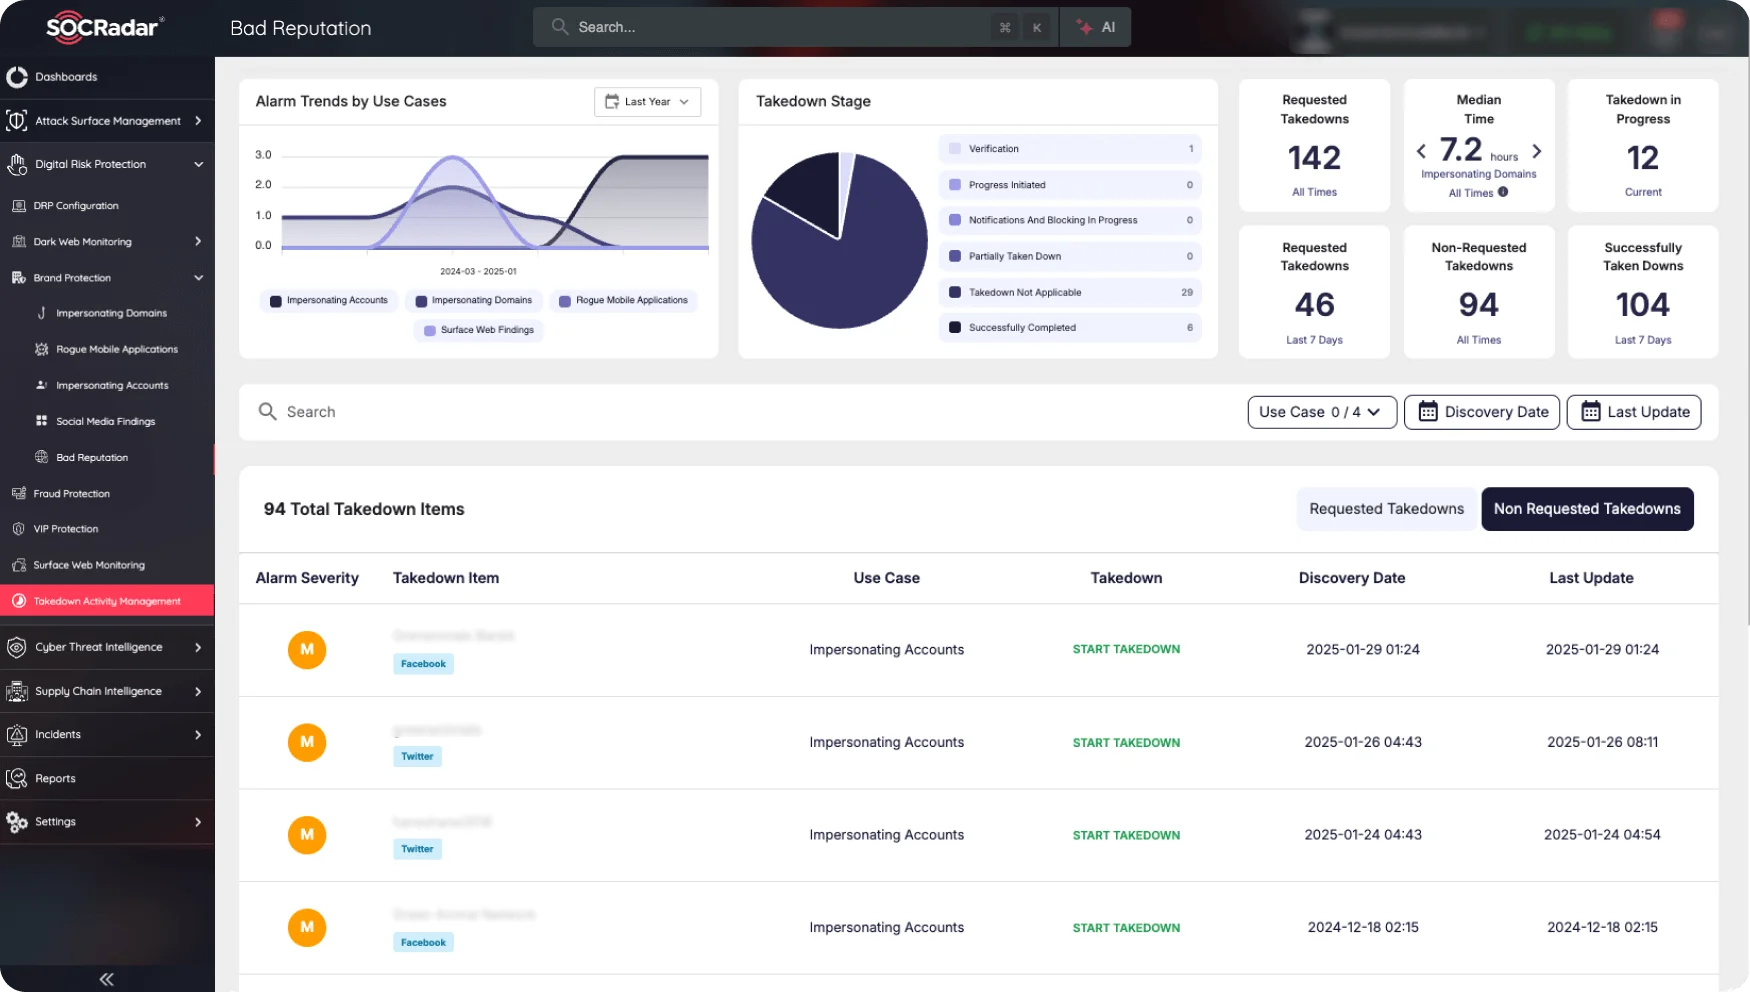The height and width of the screenshot is (992, 1750).
Task: Open Impersonating Domains in the sidebar
Action: pyautogui.click(x=111, y=314)
